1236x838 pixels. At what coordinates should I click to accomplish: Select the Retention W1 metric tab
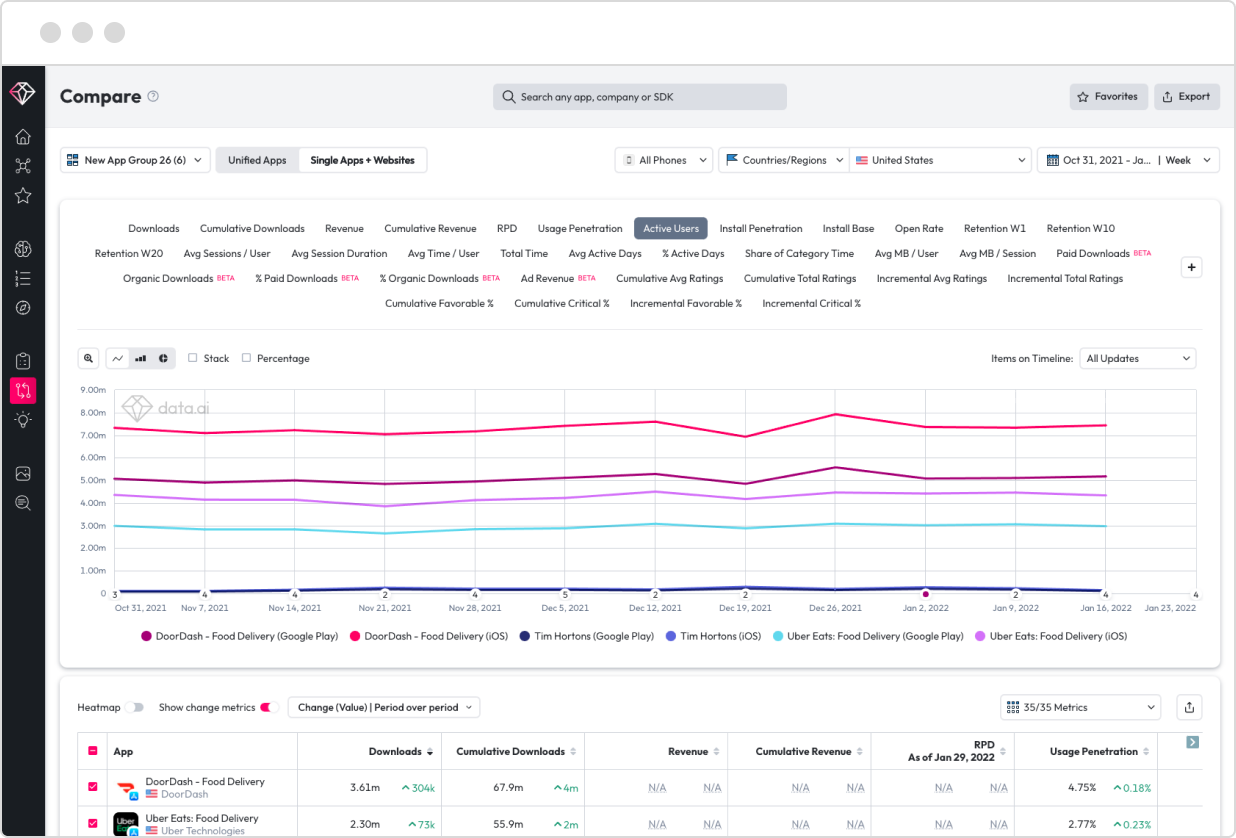pyautogui.click(x=995, y=229)
